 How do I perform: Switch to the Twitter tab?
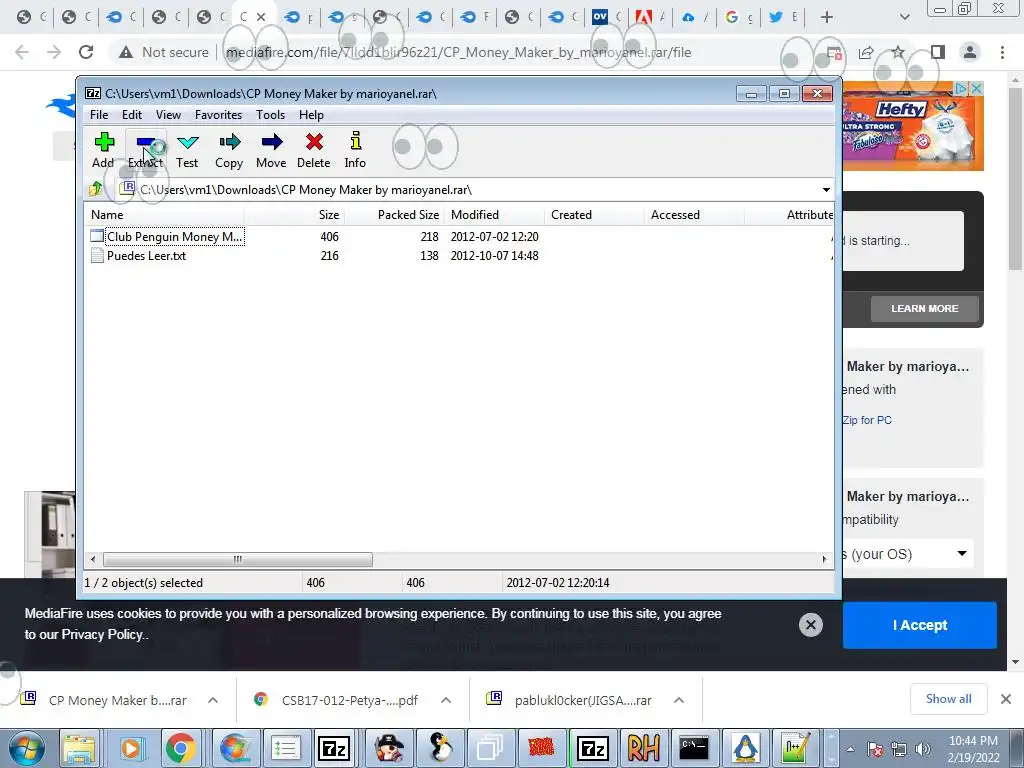tap(782, 17)
